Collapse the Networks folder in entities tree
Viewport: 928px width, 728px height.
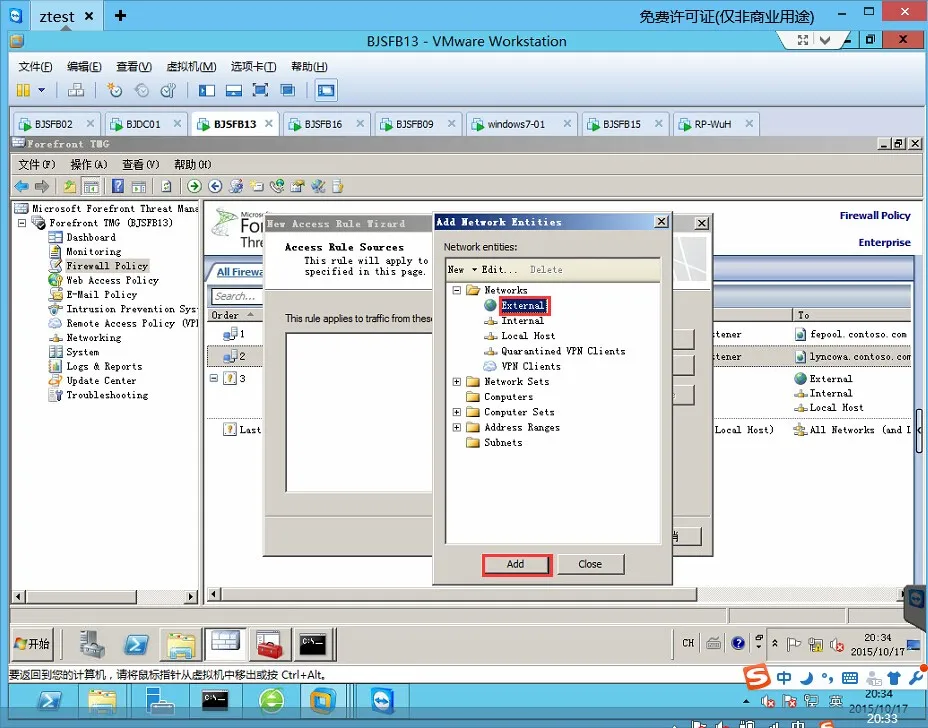pyautogui.click(x=457, y=290)
